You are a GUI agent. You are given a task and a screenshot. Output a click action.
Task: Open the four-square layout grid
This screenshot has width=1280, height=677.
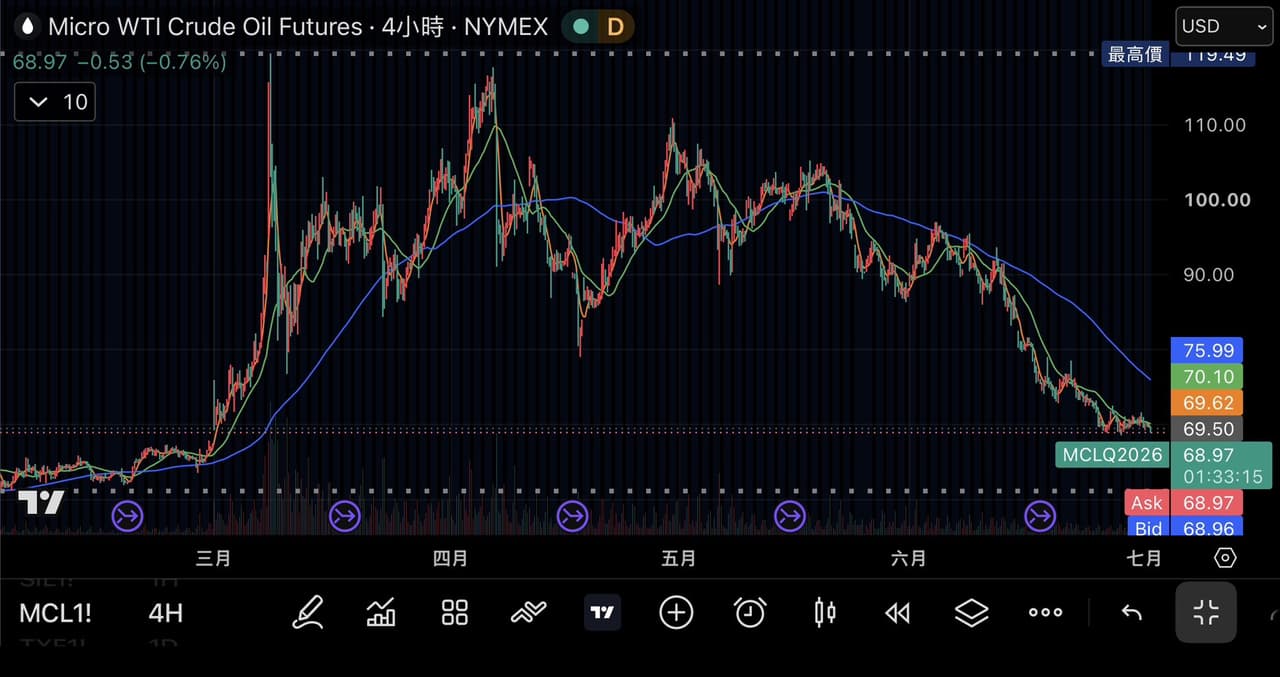[455, 613]
